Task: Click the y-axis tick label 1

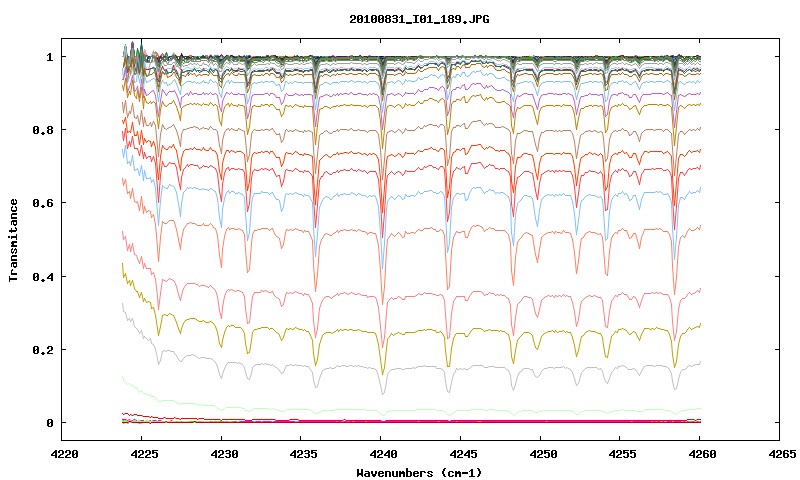Action: pyautogui.click(x=49, y=57)
